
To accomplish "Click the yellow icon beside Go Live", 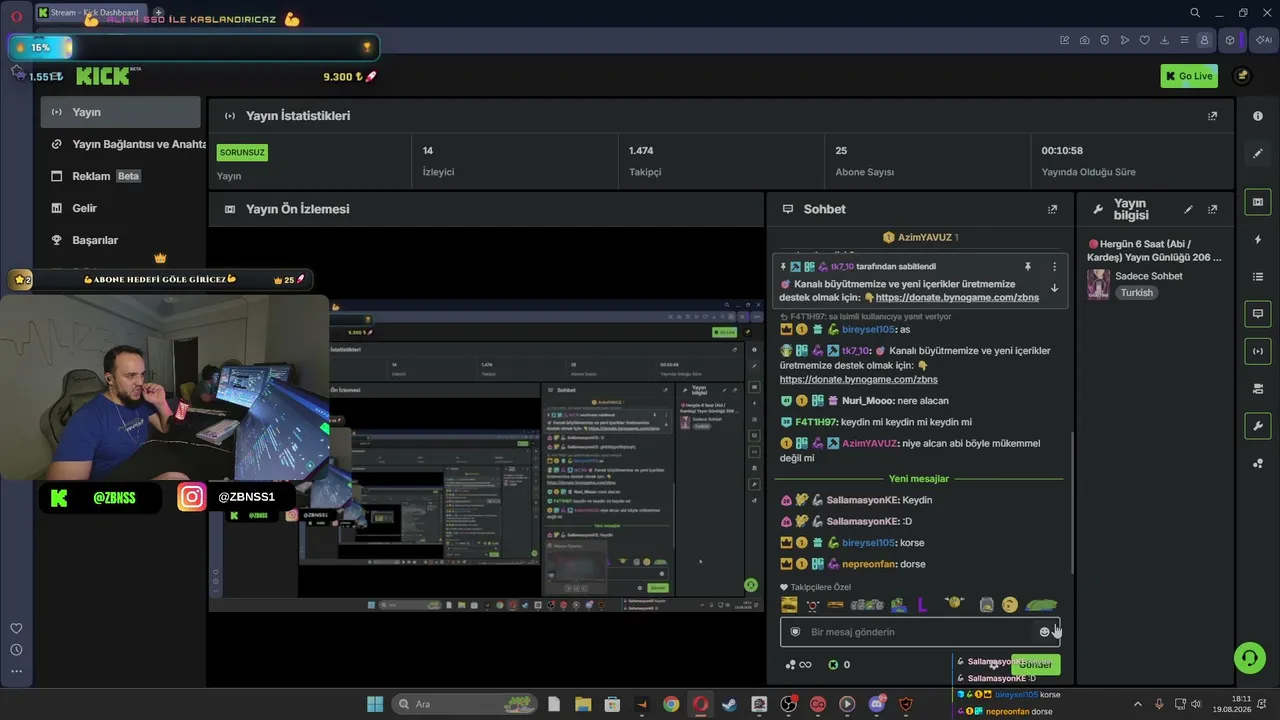I will 1242,76.
